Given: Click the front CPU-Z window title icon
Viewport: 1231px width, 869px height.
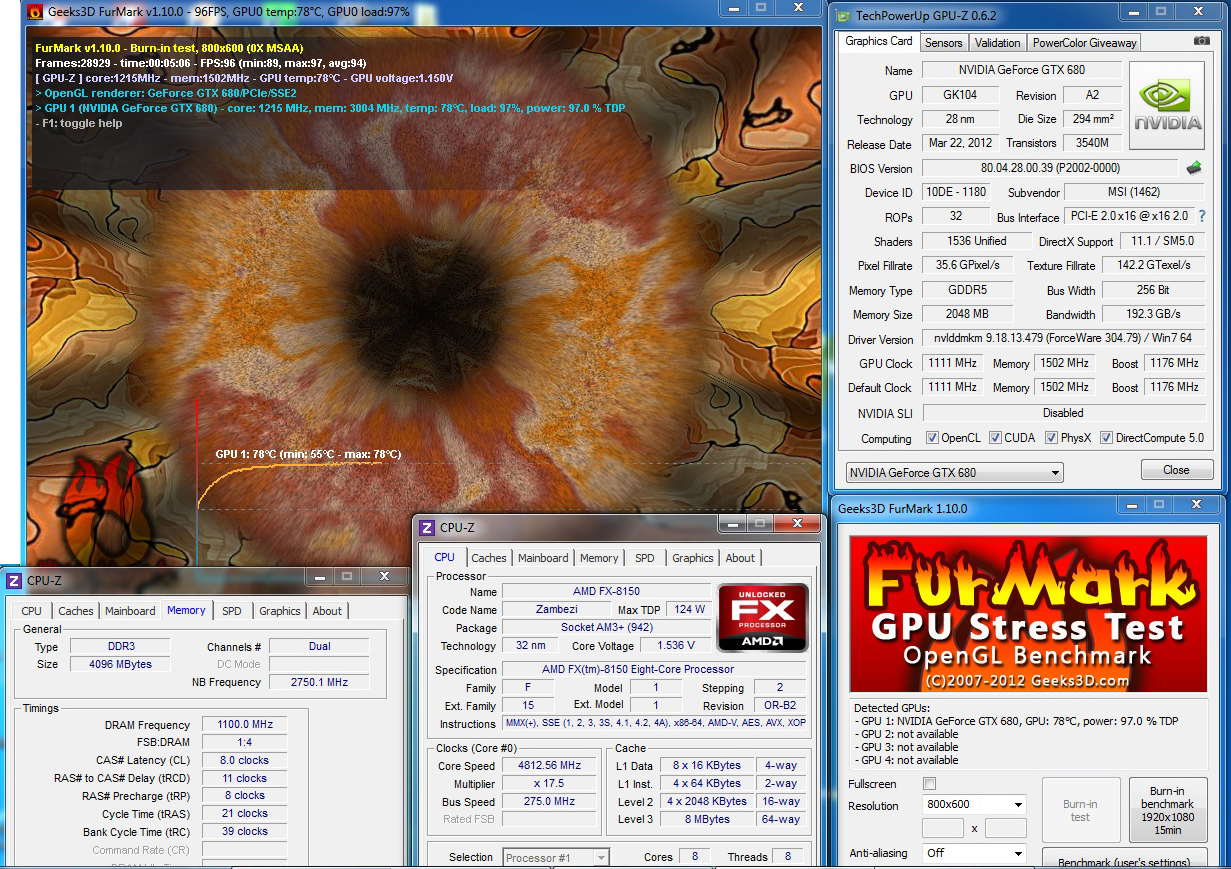Looking at the screenshot, I should coord(427,528).
